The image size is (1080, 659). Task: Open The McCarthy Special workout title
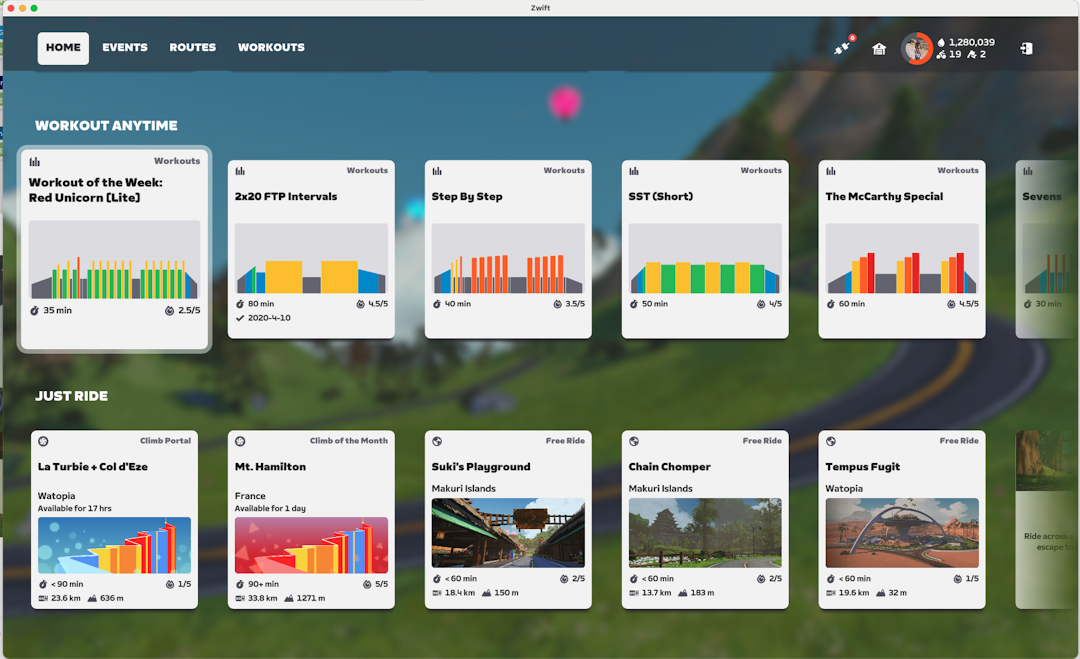point(884,197)
